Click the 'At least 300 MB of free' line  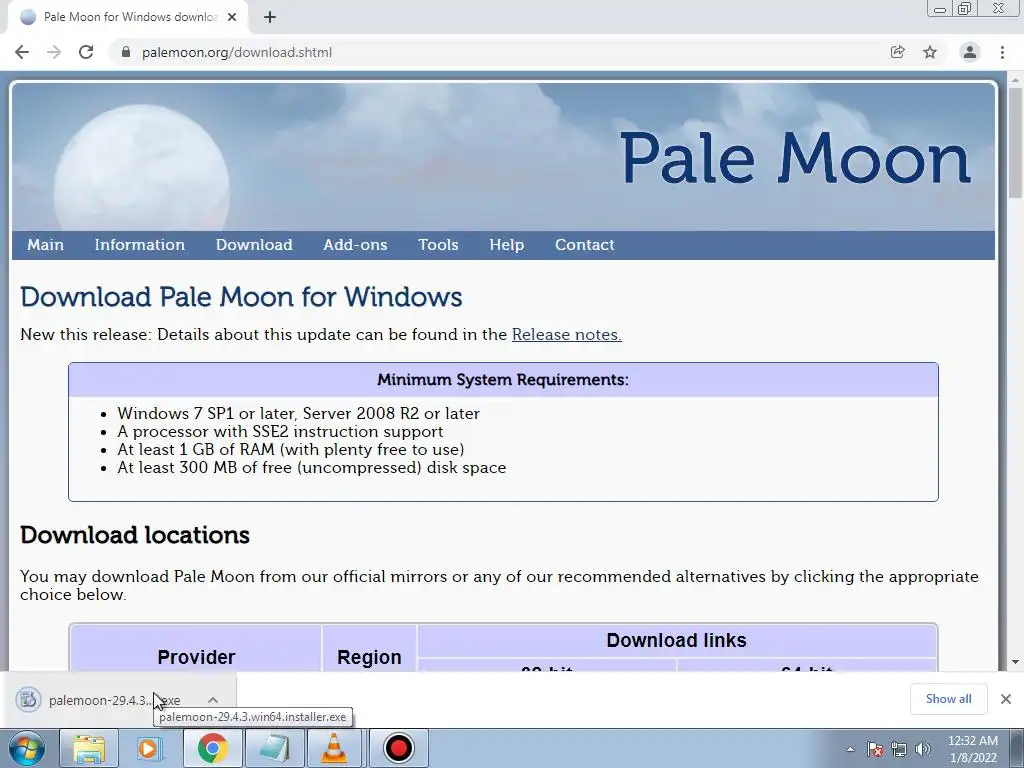point(312,468)
